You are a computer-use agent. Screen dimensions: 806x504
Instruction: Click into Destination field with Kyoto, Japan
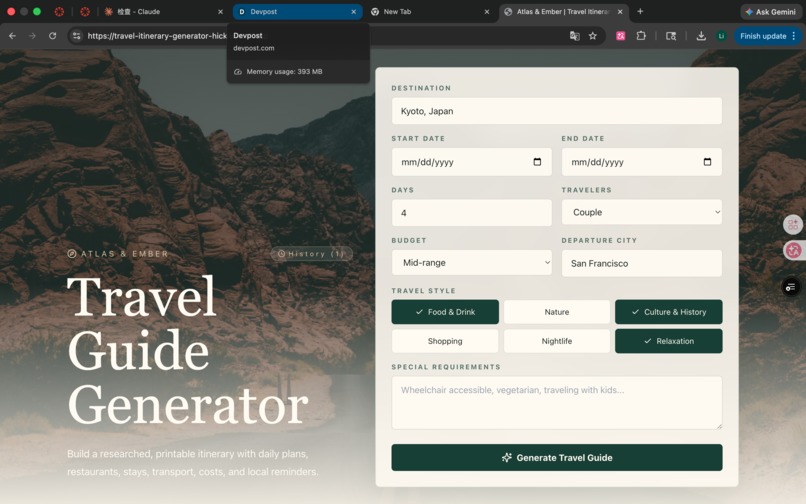[557, 111]
